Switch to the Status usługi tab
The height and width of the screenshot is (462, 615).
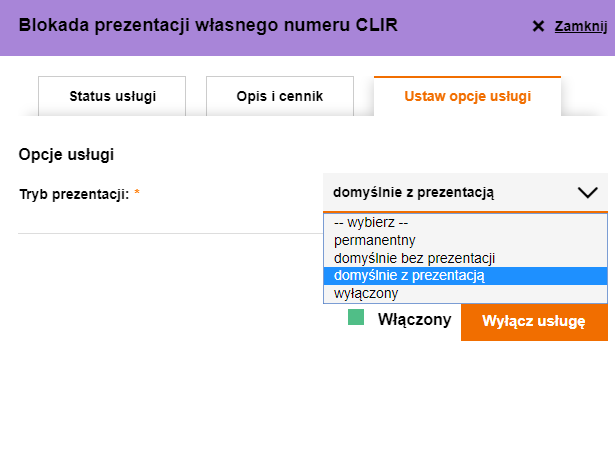(x=113, y=97)
